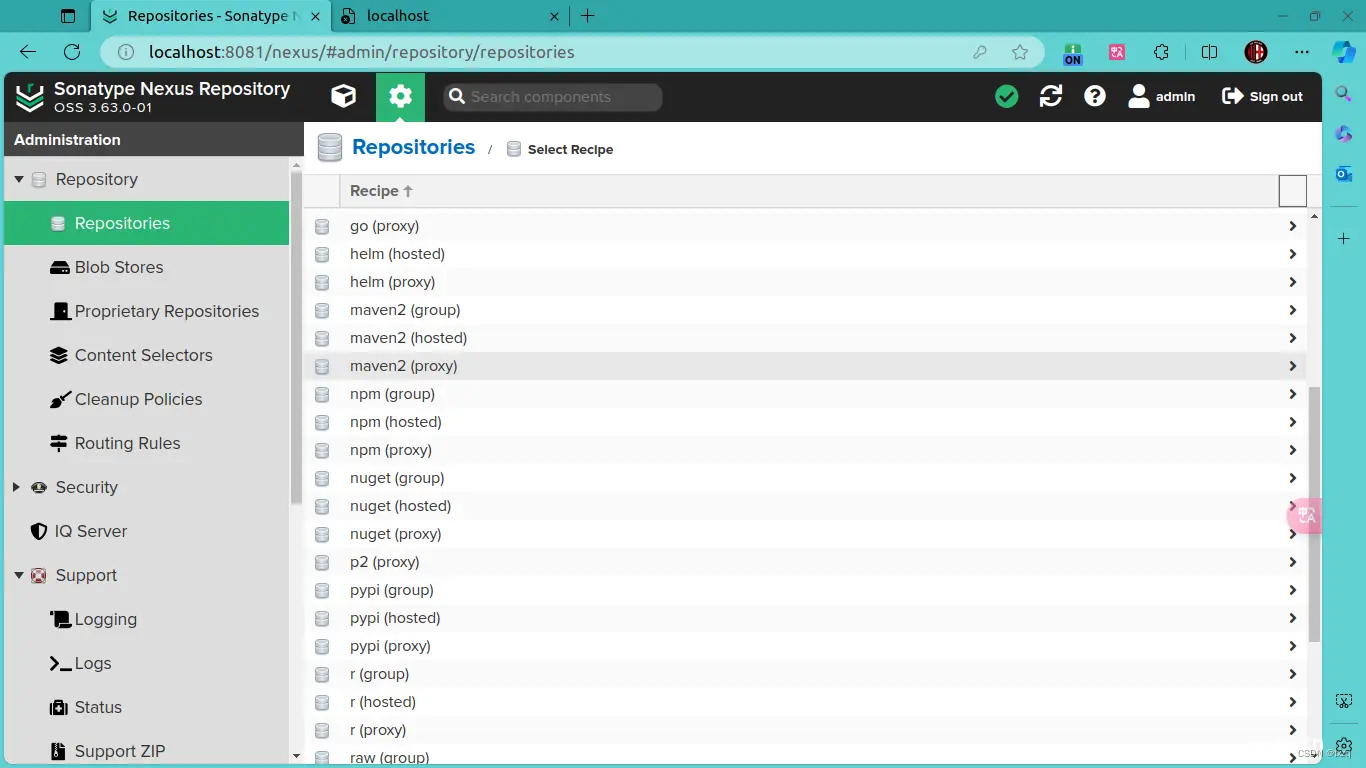Select the pypi (group) recipe
Image resolution: width=1366 pixels, height=768 pixels.
(805, 590)
